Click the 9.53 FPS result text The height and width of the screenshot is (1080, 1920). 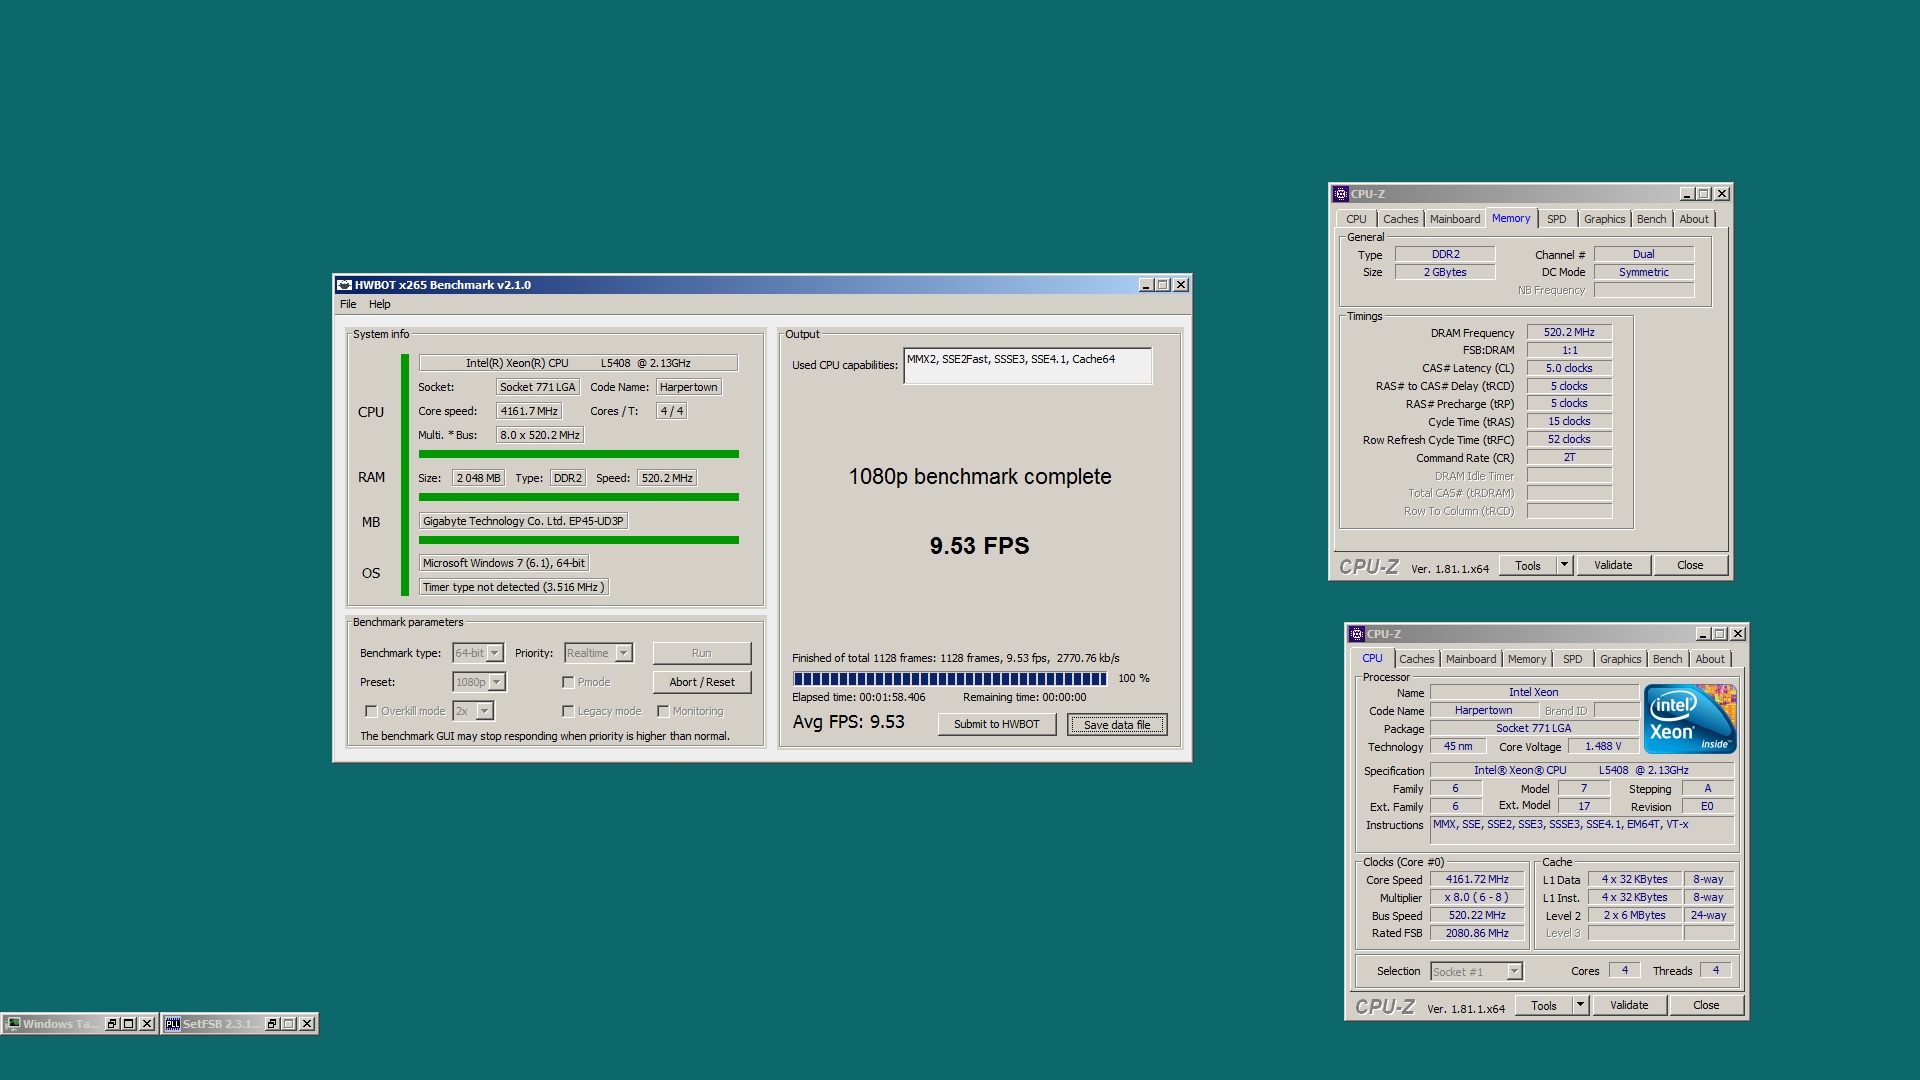coord(979,546)
